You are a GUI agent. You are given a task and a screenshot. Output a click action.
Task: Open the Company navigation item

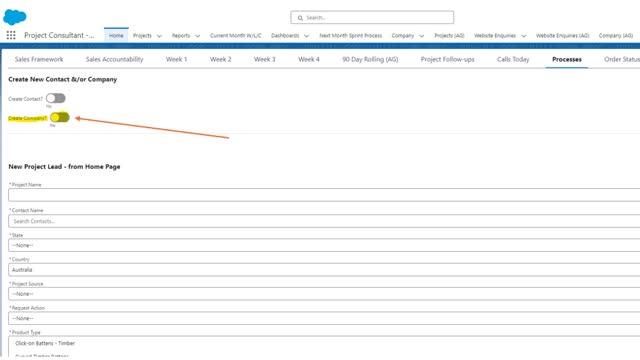tap(402, 36)
